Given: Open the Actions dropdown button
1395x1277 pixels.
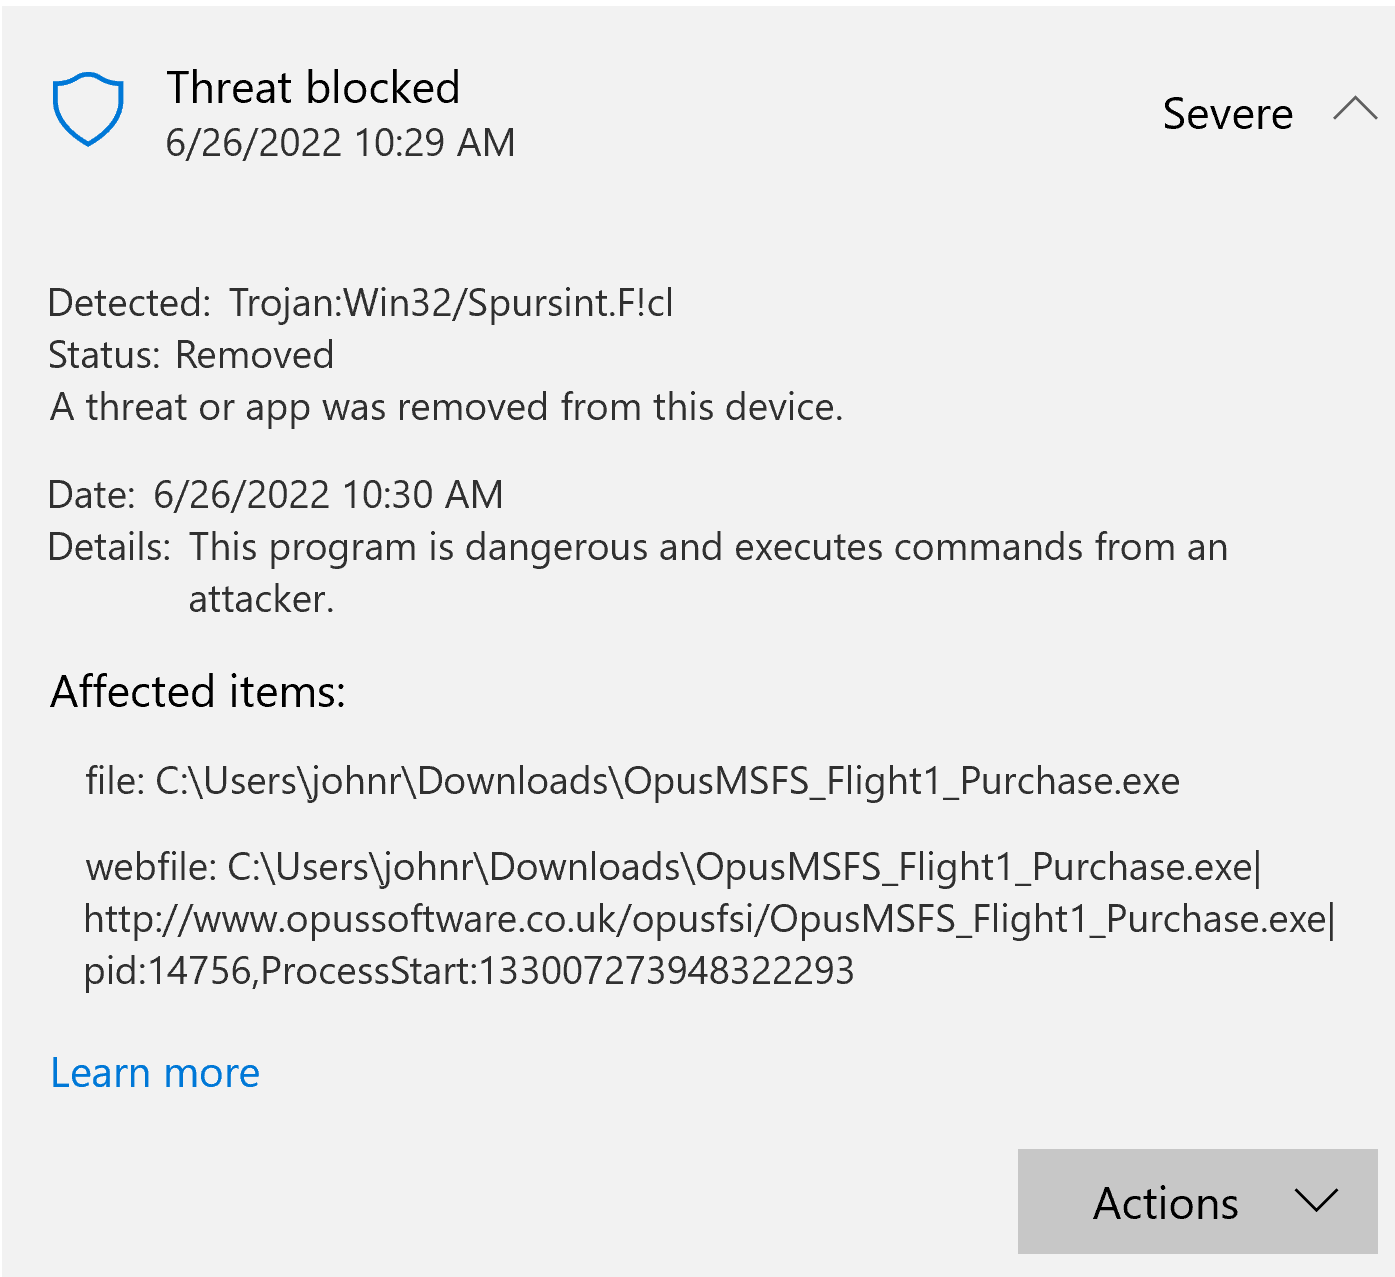Looking at the screenshot, I should point(1197,1201).
